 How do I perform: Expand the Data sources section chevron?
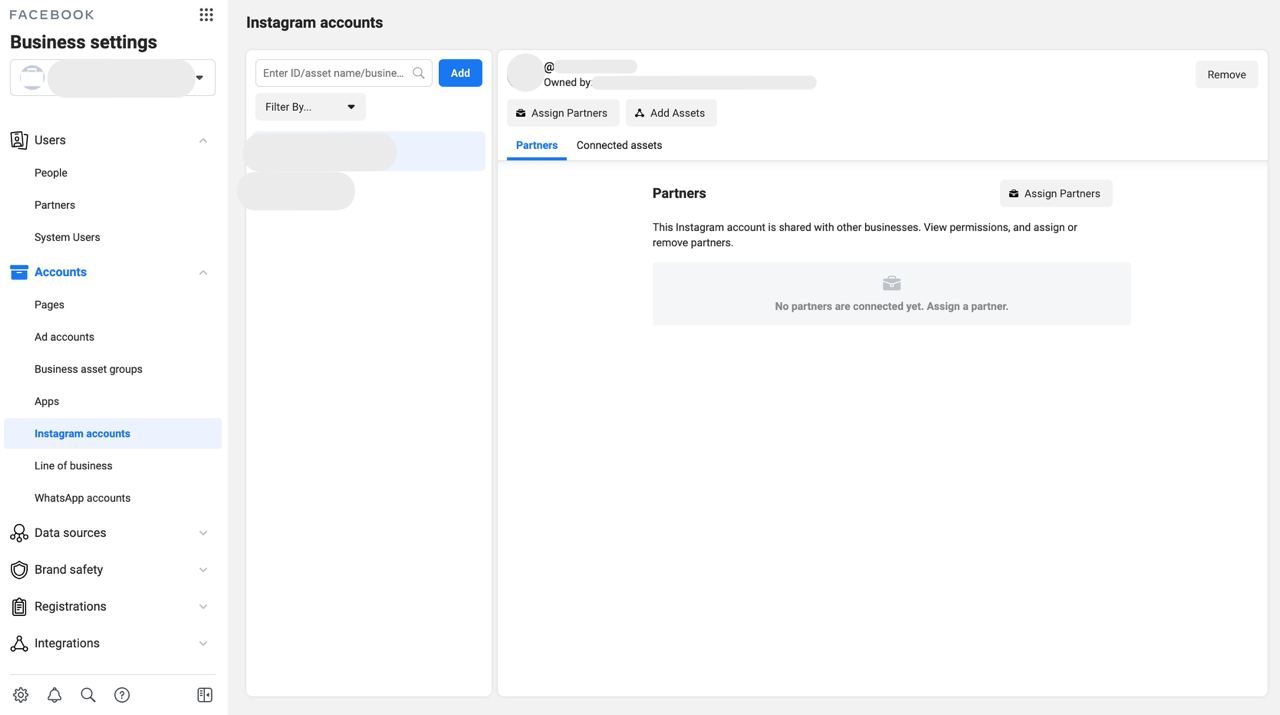click(203, 534)
